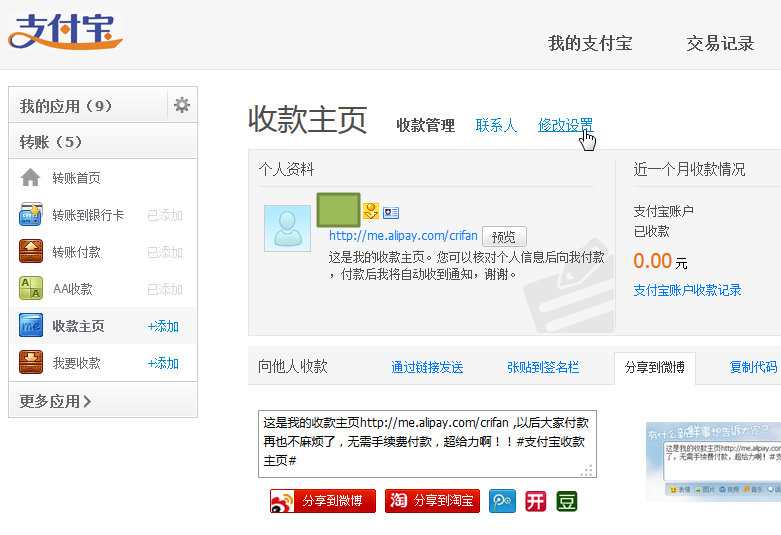Open 支付宝账户收款记录 link
This screenshot has width=781, height=535.
pos(687,290)
